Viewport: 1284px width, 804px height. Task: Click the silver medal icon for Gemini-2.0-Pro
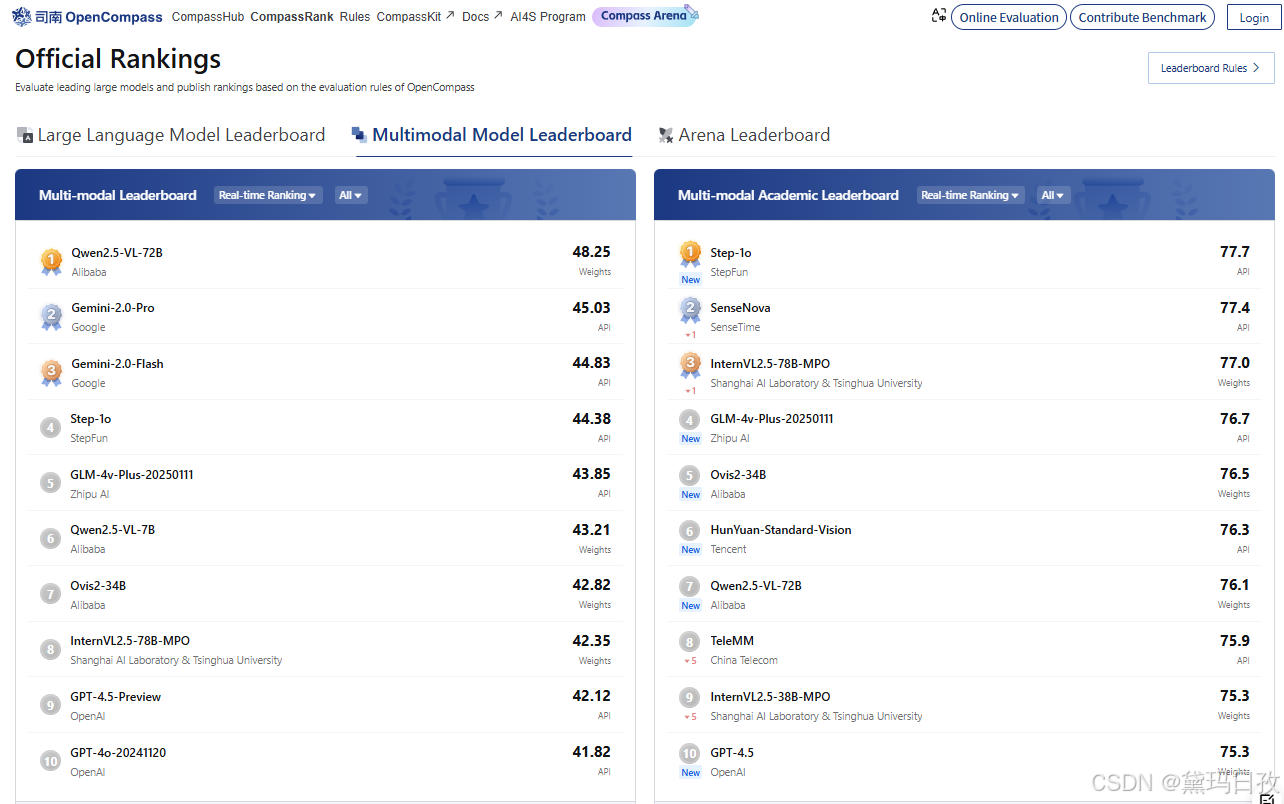pos(51,317)
